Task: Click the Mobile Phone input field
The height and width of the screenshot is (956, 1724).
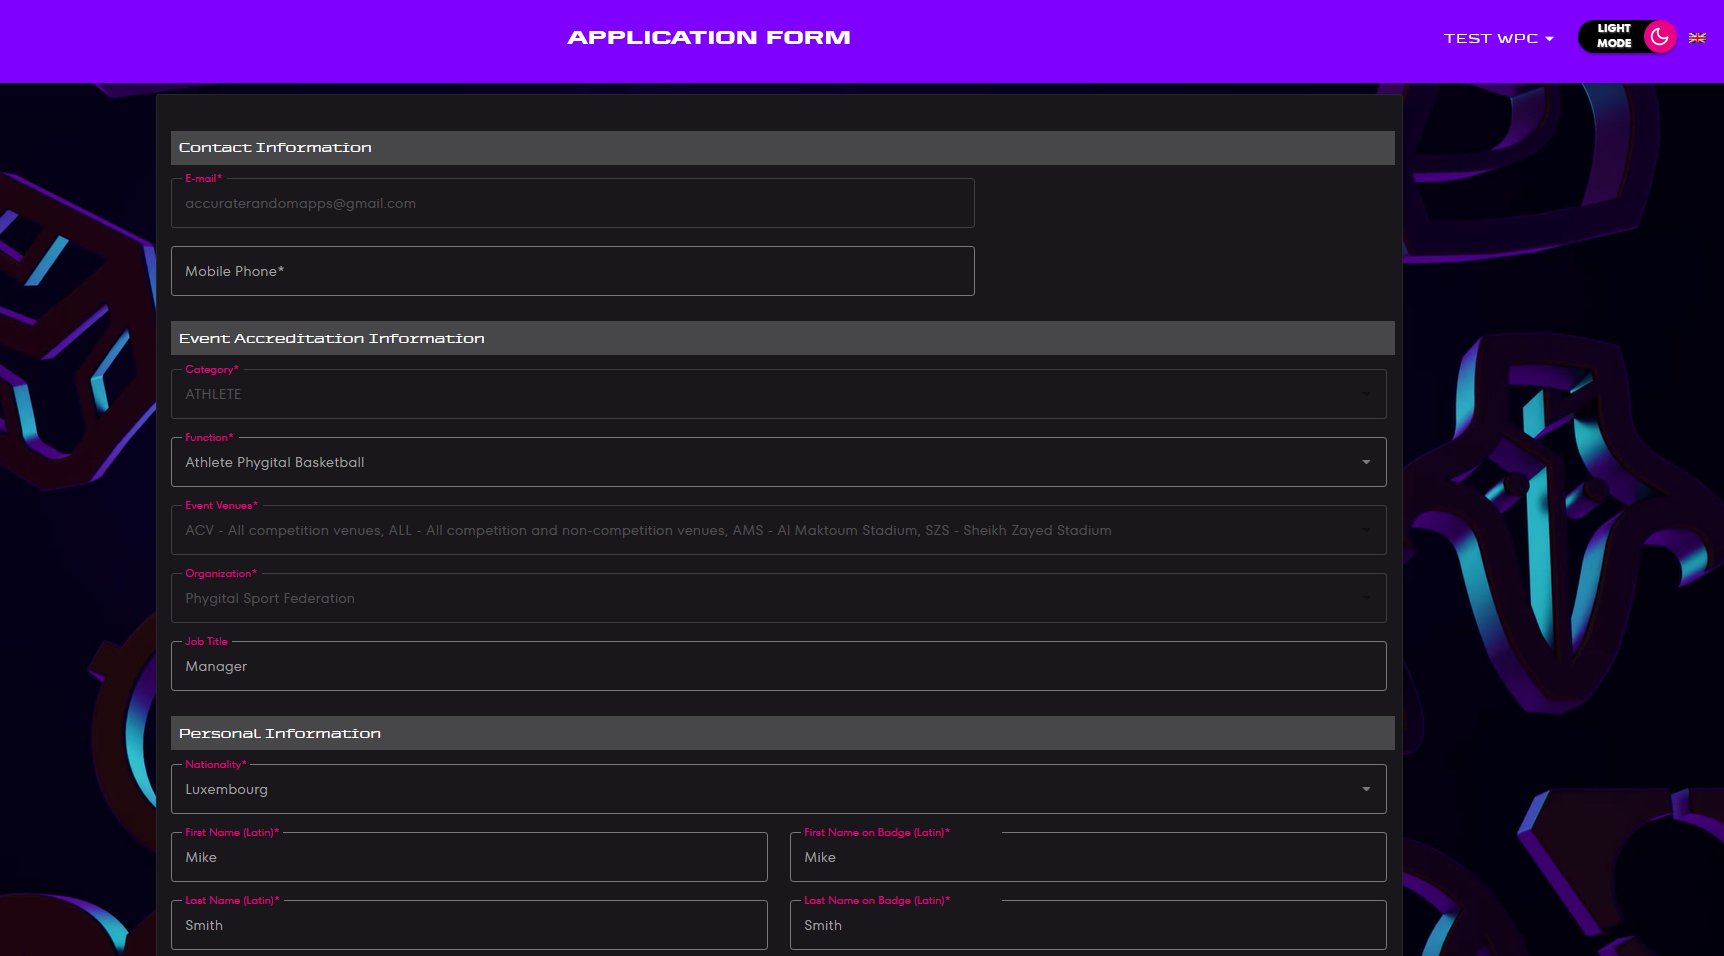Action: [573, 271]
